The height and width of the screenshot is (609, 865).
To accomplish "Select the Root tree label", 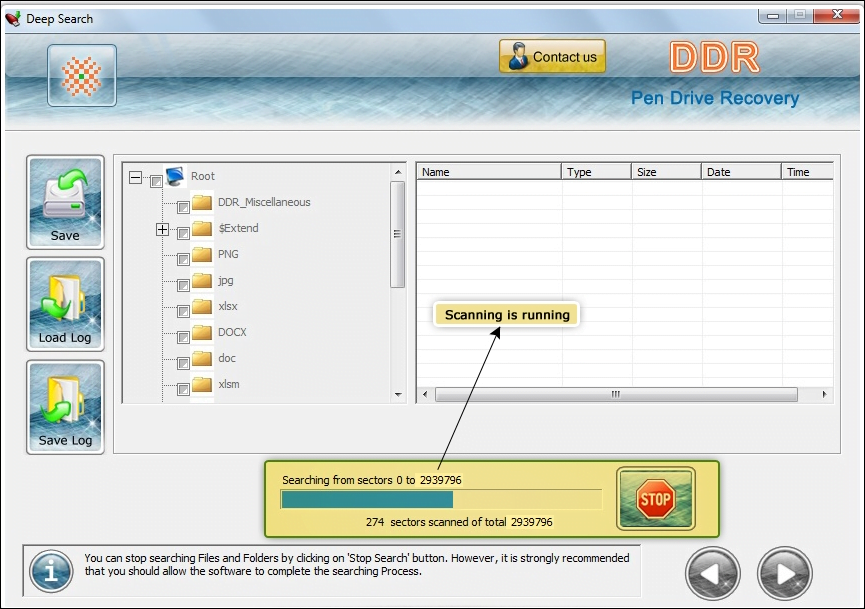I will tap(202, 177).
